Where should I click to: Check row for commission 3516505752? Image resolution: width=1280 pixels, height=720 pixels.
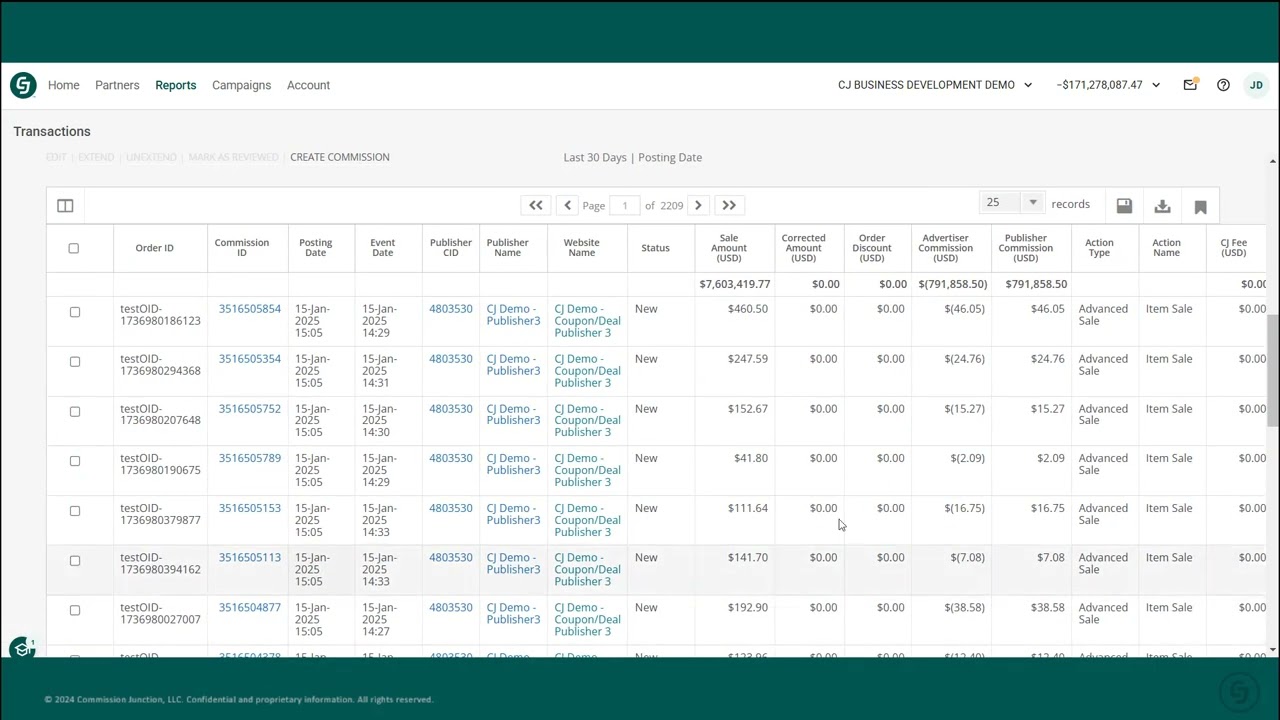(x=74, y=411)
